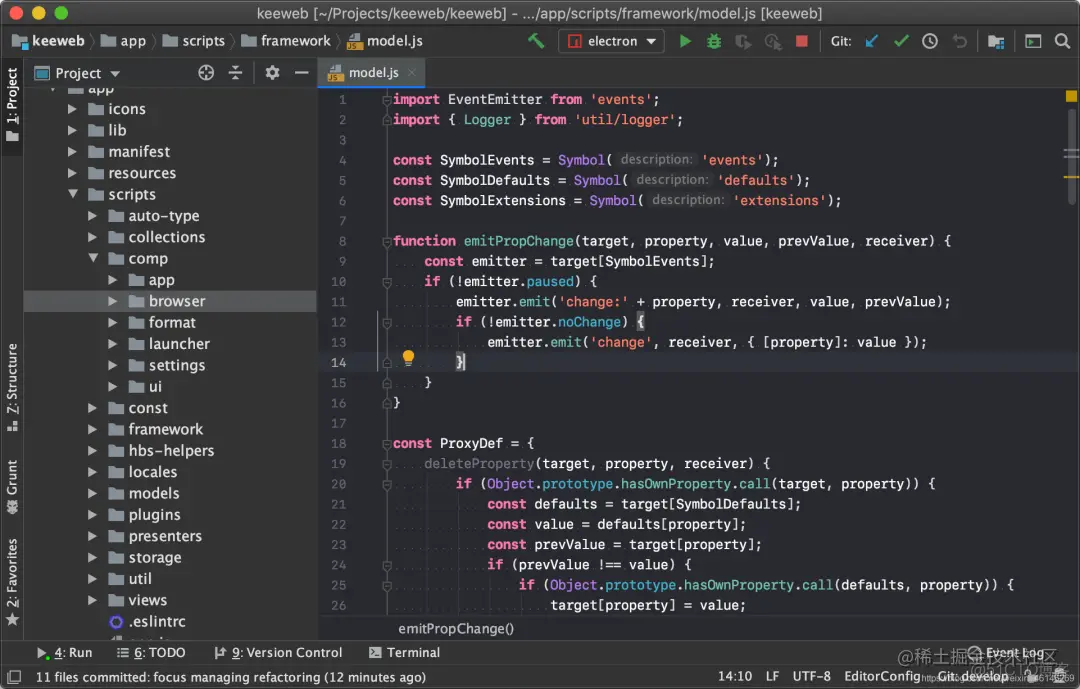Click the commit message in status bar
The image size is (1080, 689).
click(x=231, y=677)
